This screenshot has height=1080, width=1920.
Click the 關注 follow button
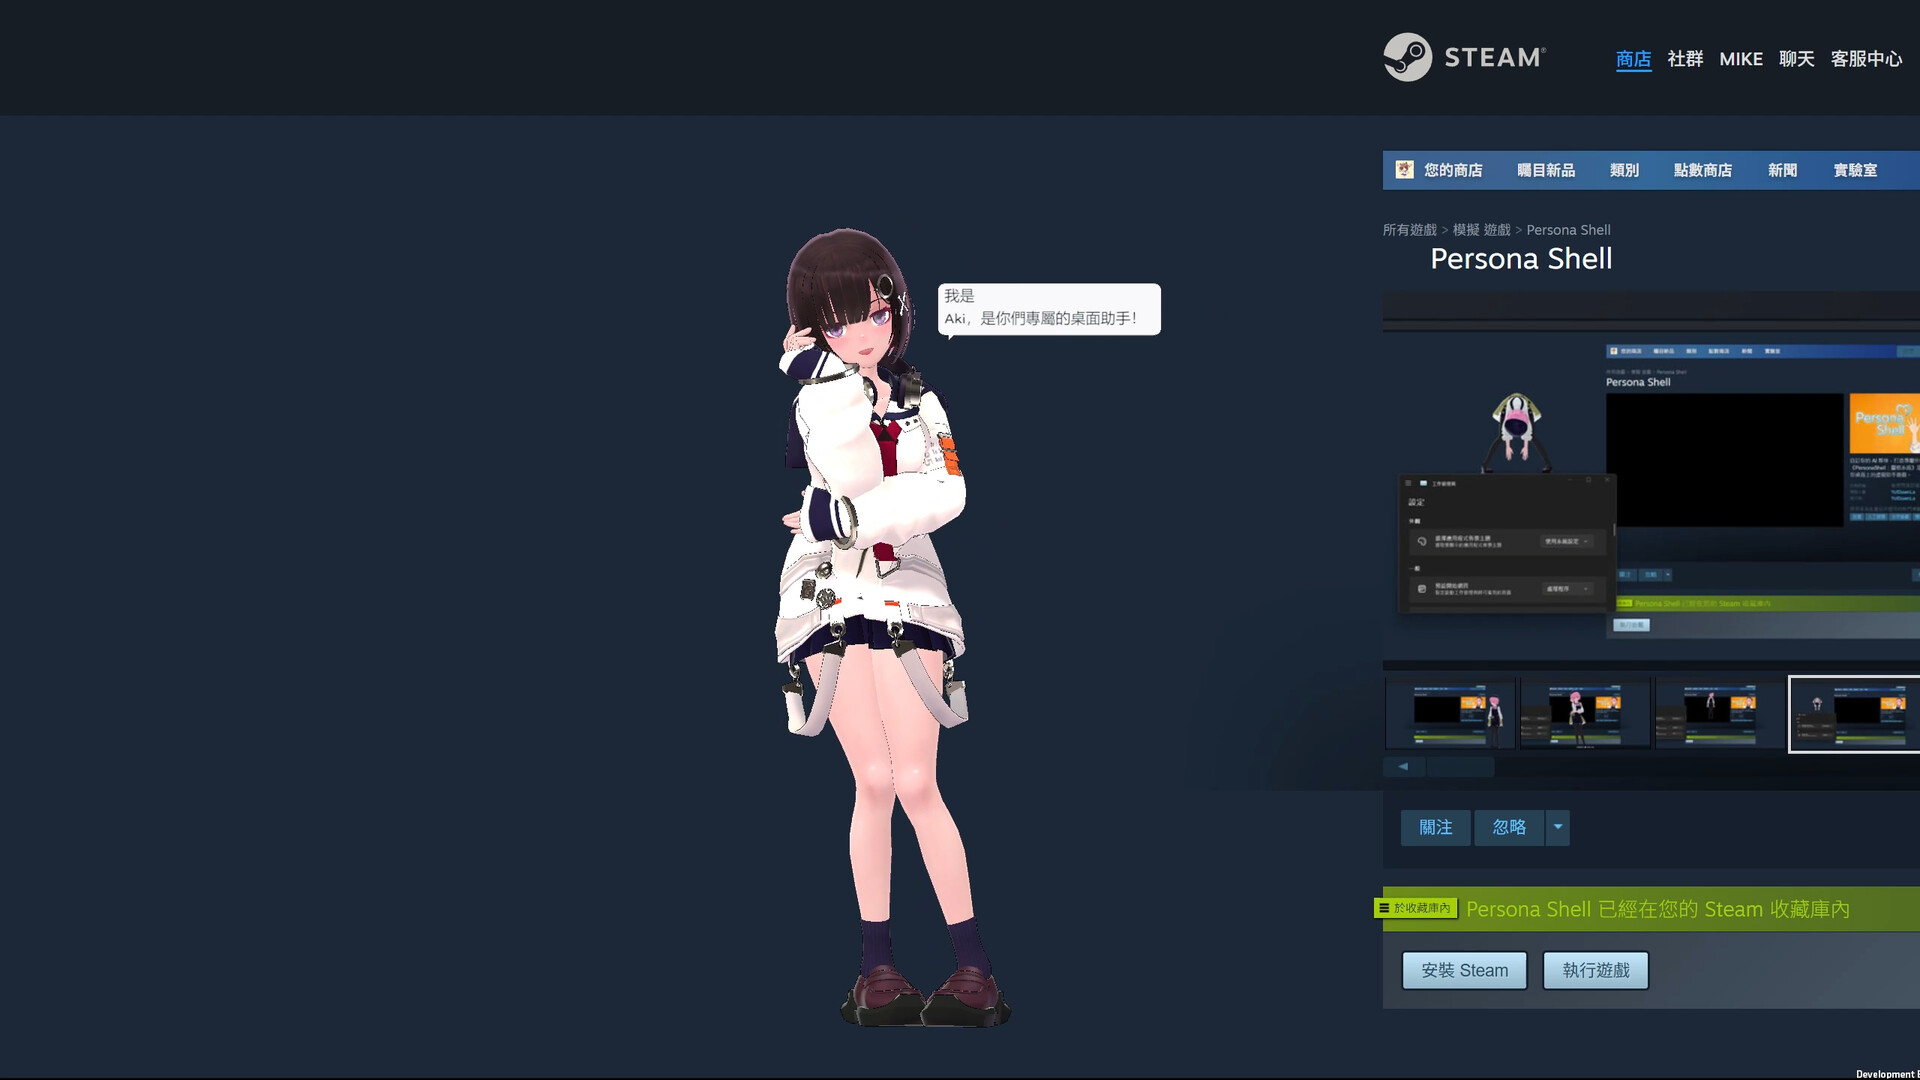coord(1435,828)
